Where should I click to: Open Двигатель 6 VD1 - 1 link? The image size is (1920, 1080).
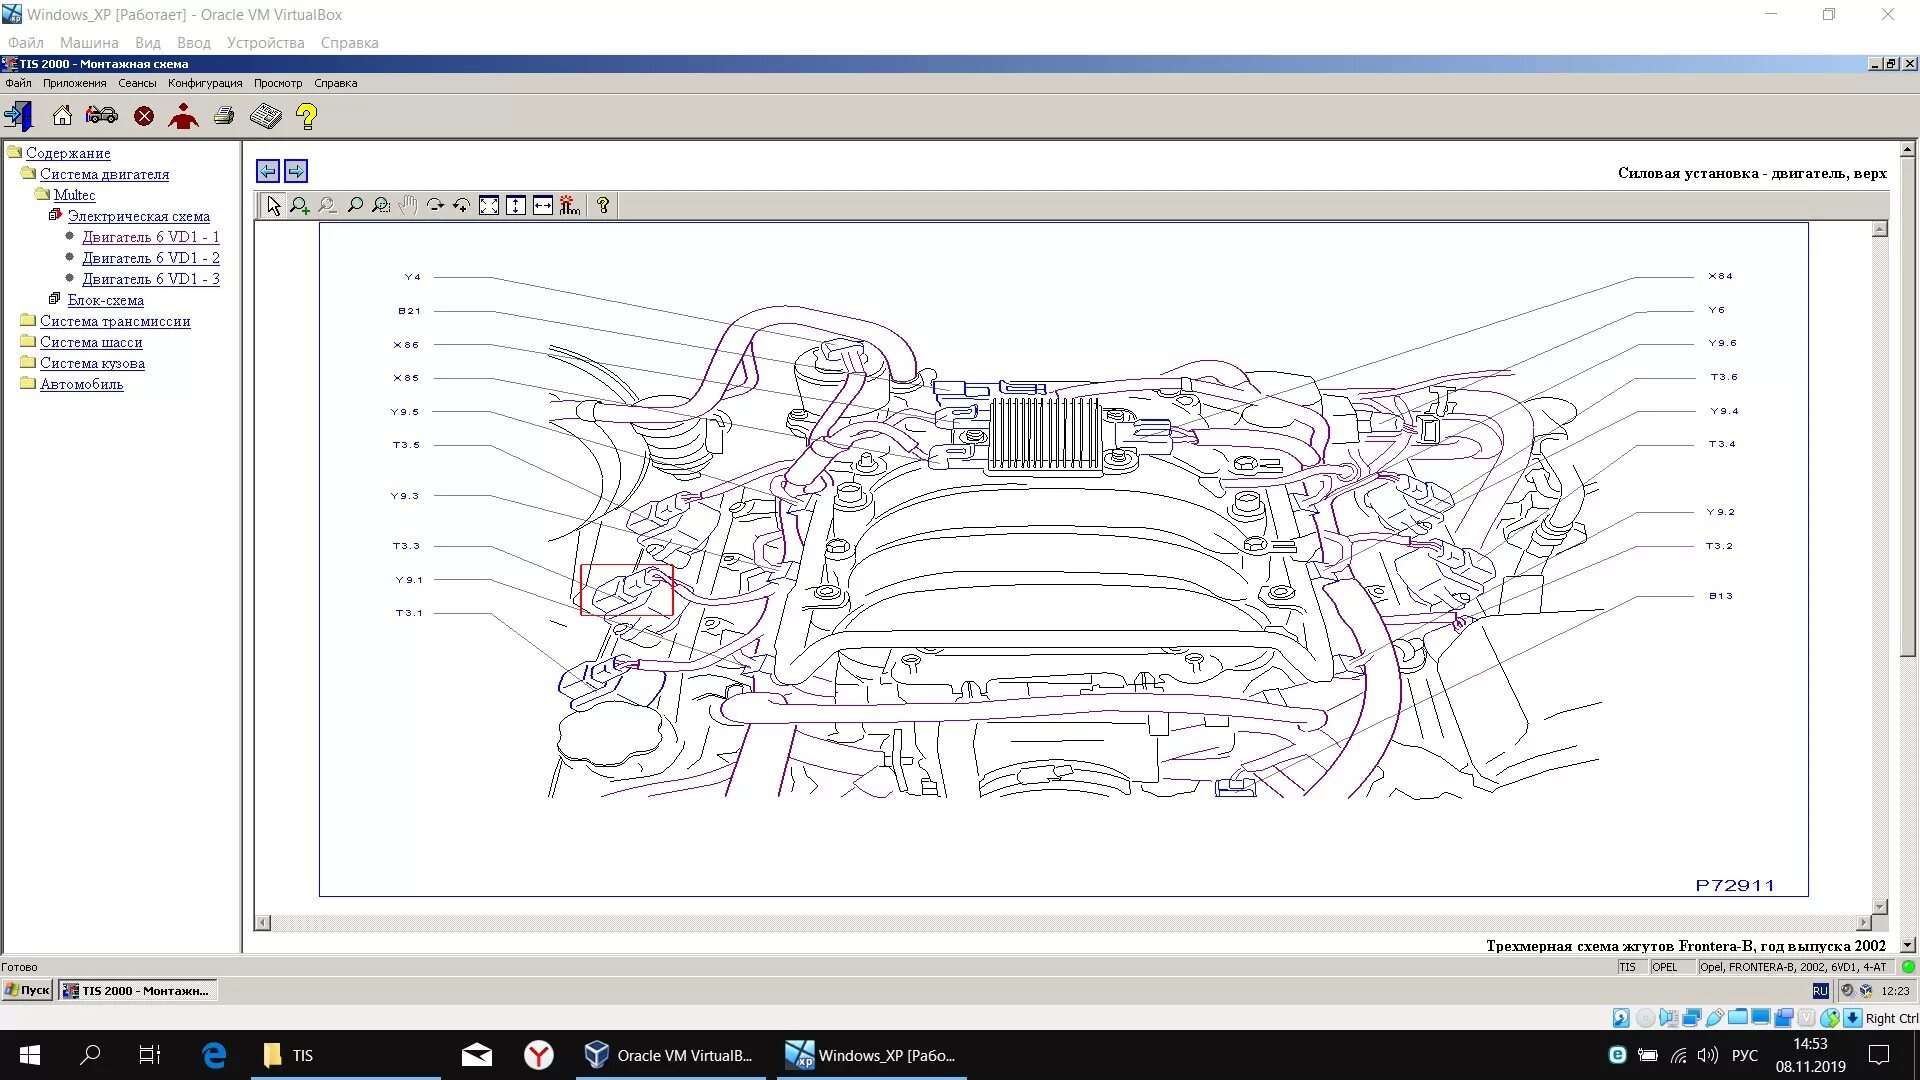click(151, 237)
